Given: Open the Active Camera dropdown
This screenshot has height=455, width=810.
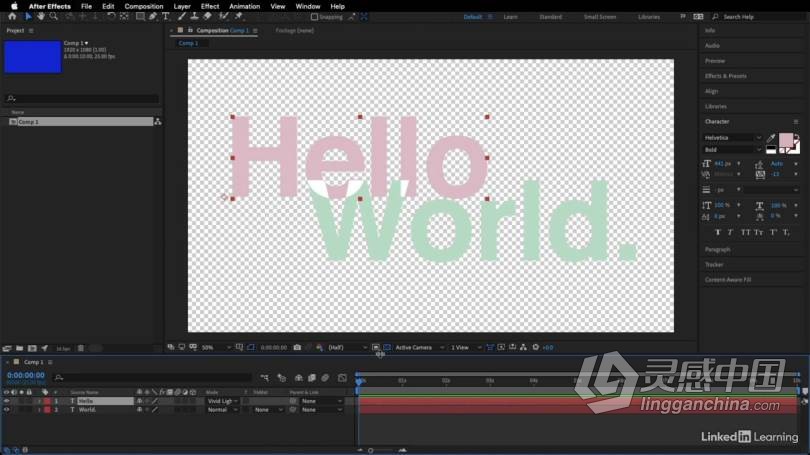Looking at the screenshot, I should (x=419, y=348).
